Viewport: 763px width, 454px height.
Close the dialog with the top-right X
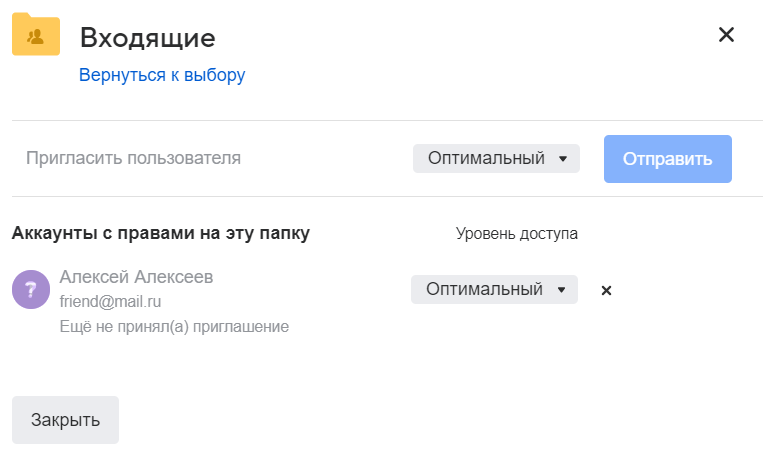point(727,35)
